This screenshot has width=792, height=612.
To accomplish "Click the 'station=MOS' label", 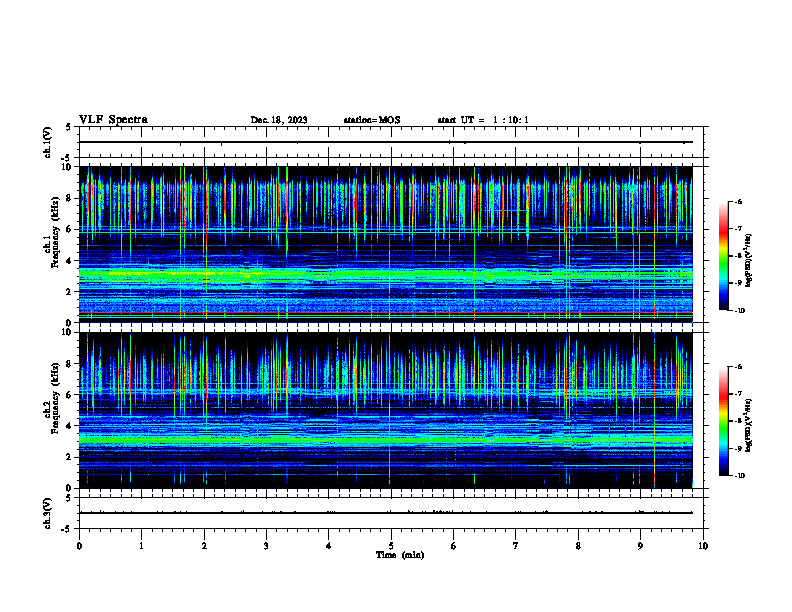I will coord(372,120).
